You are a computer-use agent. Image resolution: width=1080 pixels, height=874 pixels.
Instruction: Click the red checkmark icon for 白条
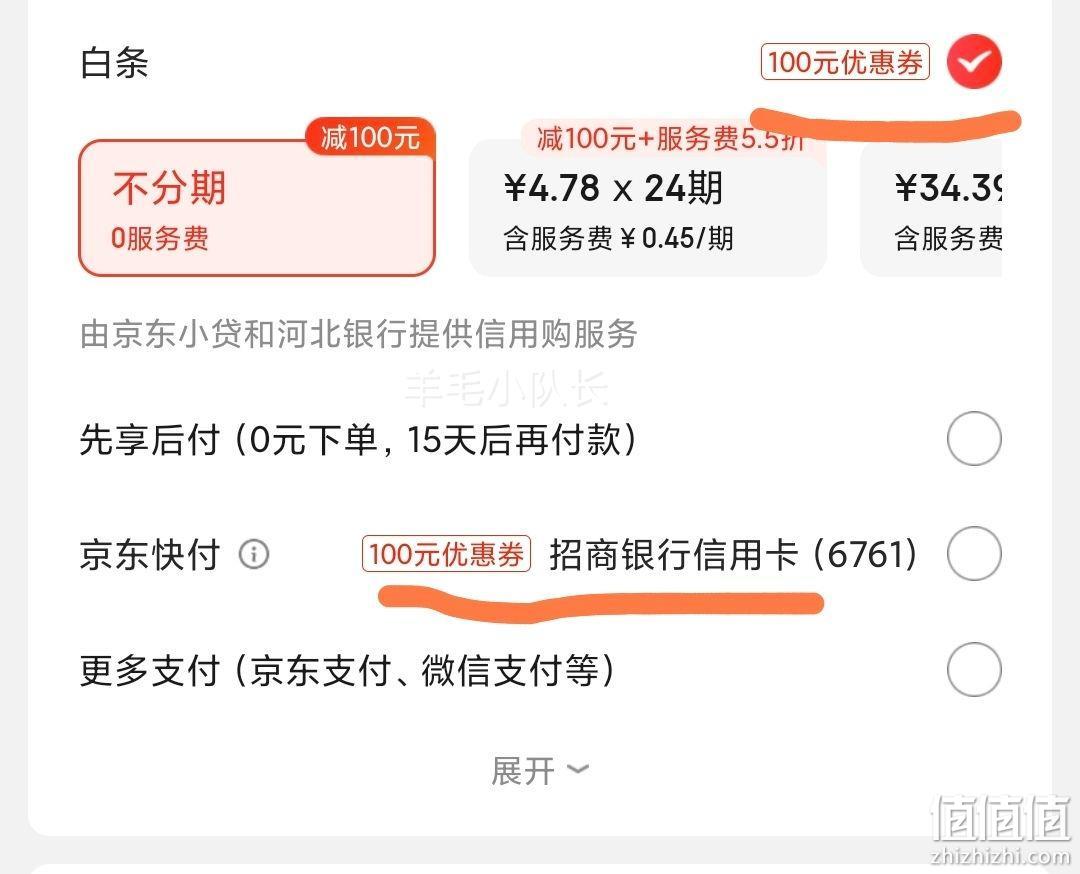[974, 61]
